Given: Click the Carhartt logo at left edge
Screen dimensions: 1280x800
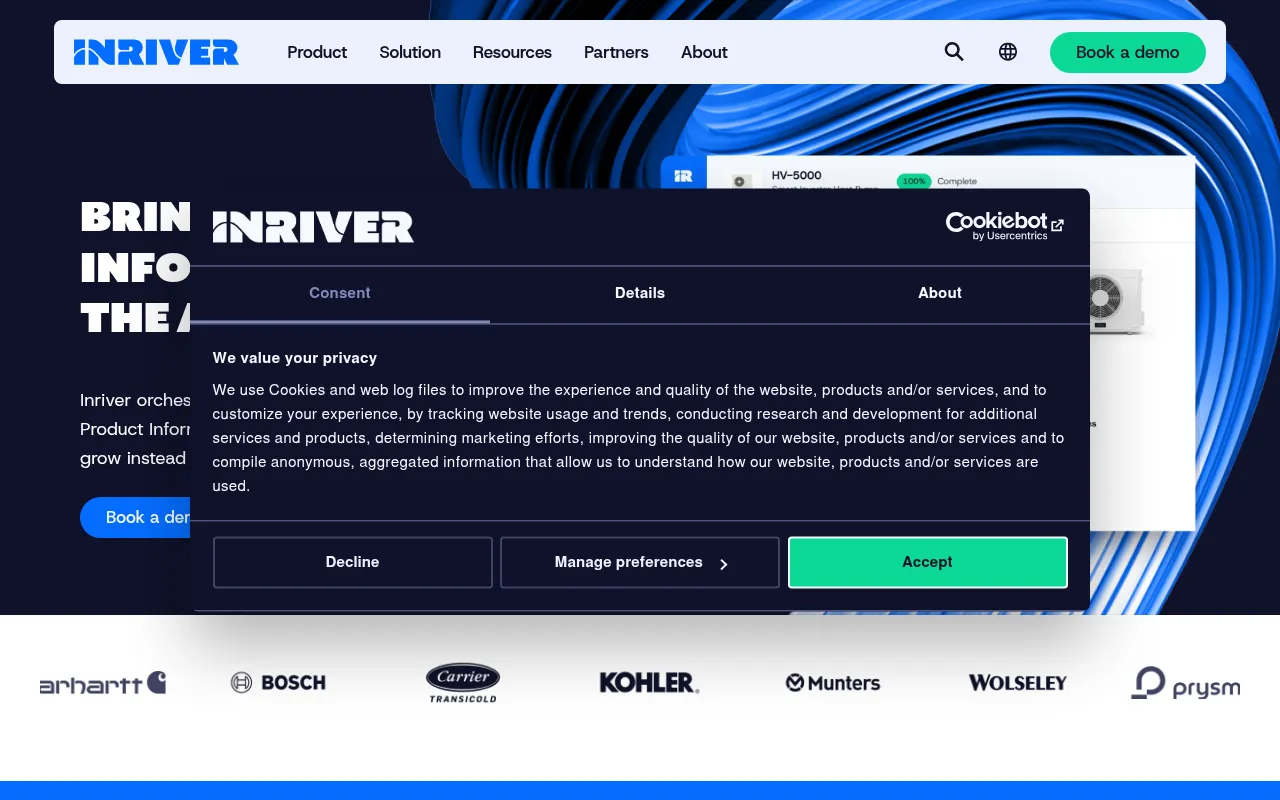Looking at the screenshot, I should click(x=103, y=683).
